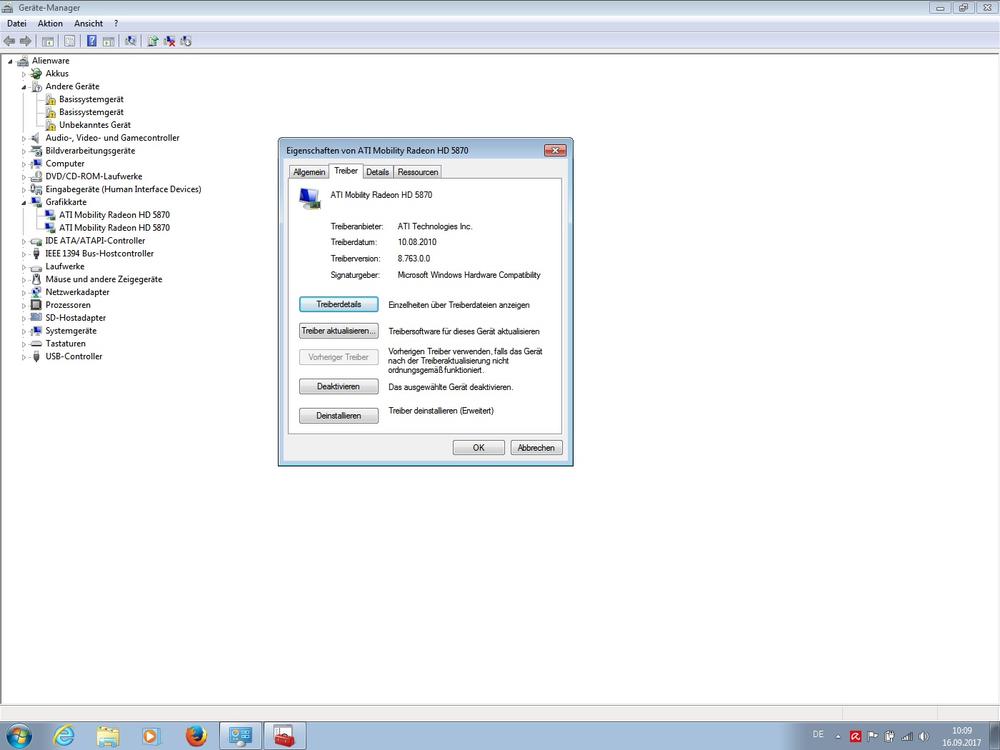Image resolution: width=1000 pixels, height=750 pixels.
Task: Click the toolbar Help question mark icon
Action: coord(91,41)
